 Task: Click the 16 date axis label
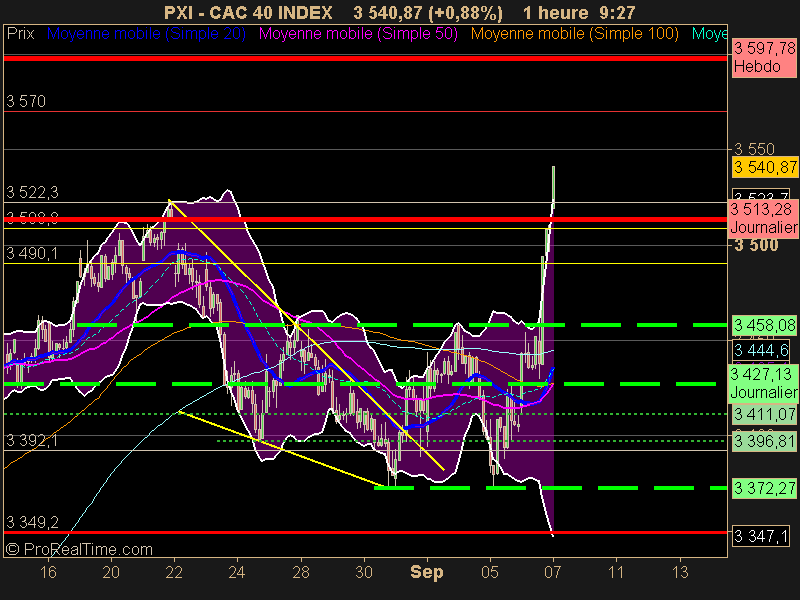pyautogui.click(x=48, y=572)
